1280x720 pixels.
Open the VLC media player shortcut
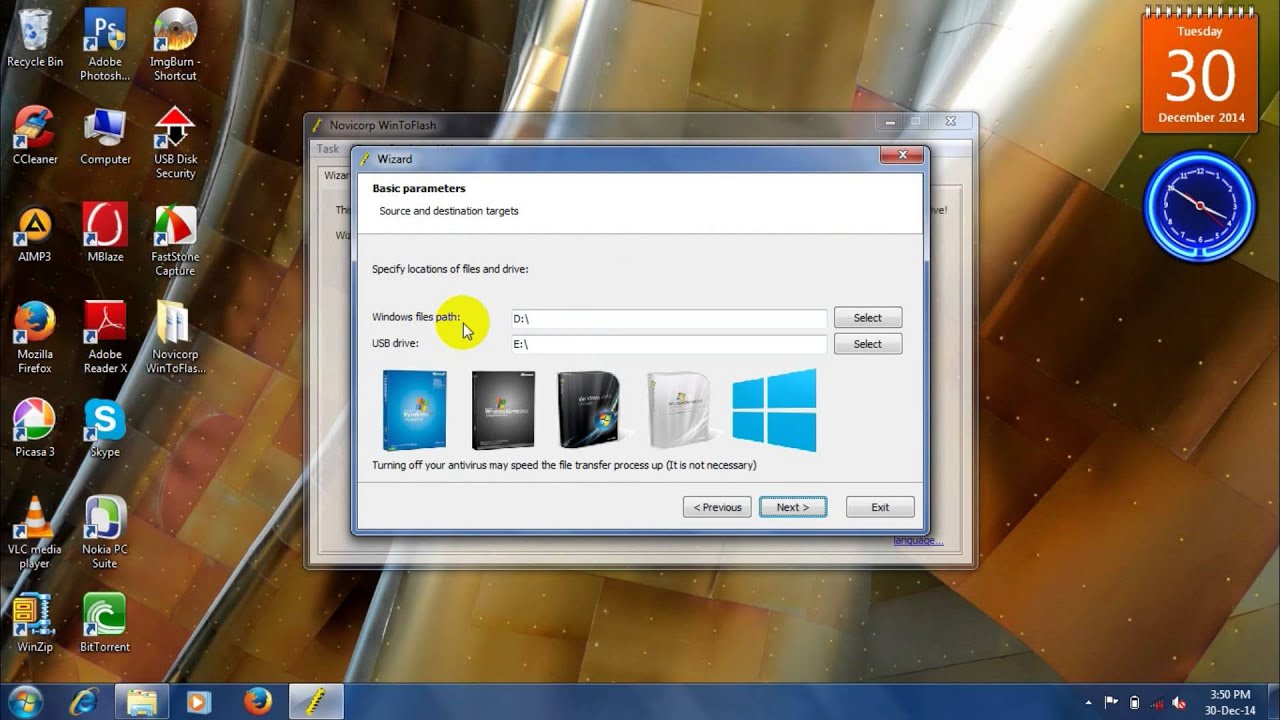pyautogui.click(x=35, y=532)
